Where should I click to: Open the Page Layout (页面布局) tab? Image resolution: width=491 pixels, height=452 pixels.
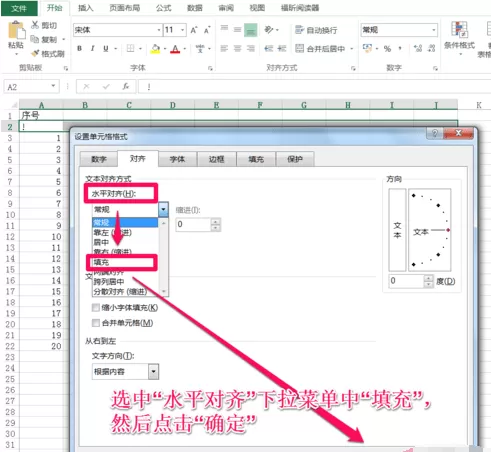point(125,8)
